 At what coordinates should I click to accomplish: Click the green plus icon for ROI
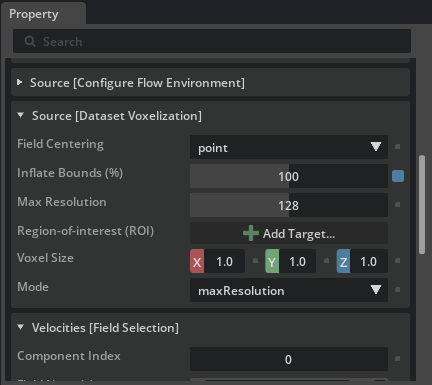[251, 233]
